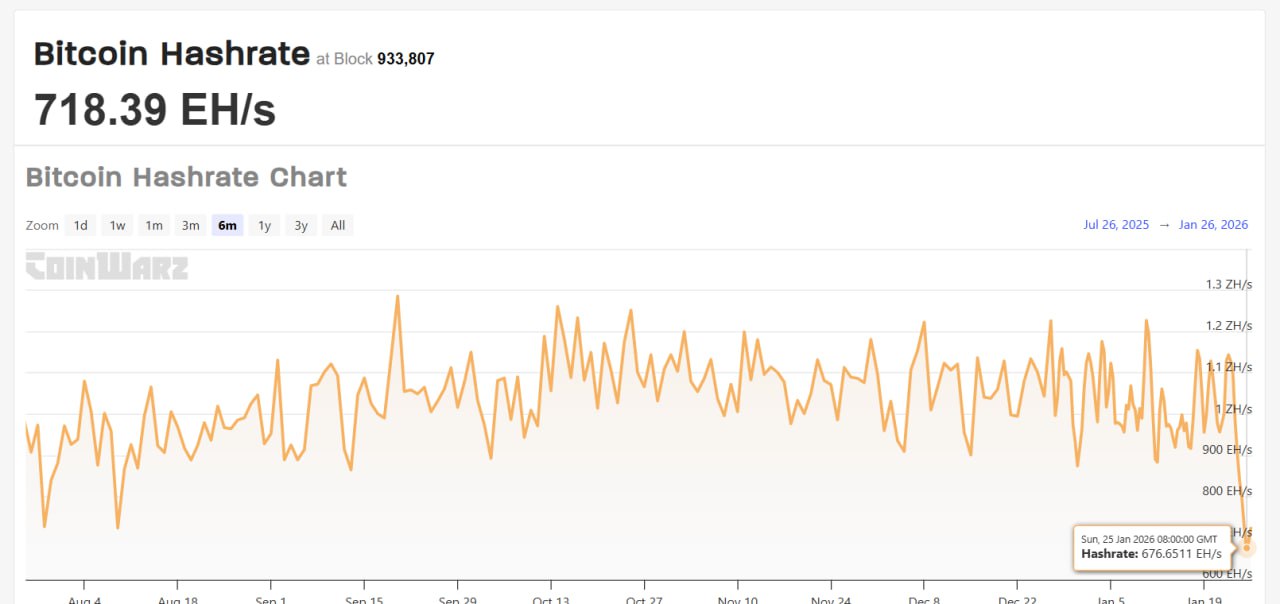Screen dimensions: 1280x604
Task: Show All hashrate history
Action: 338,225
